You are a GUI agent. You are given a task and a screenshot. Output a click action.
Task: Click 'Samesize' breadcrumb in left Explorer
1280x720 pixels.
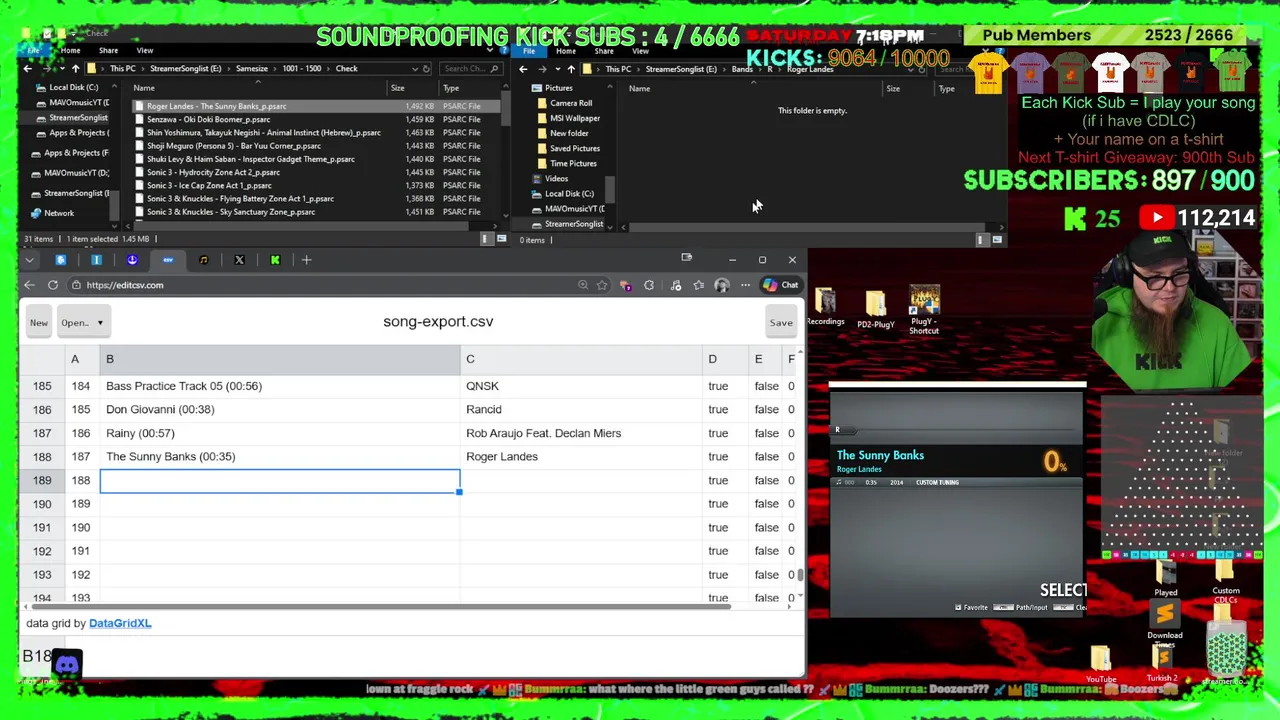coord(252,69)
